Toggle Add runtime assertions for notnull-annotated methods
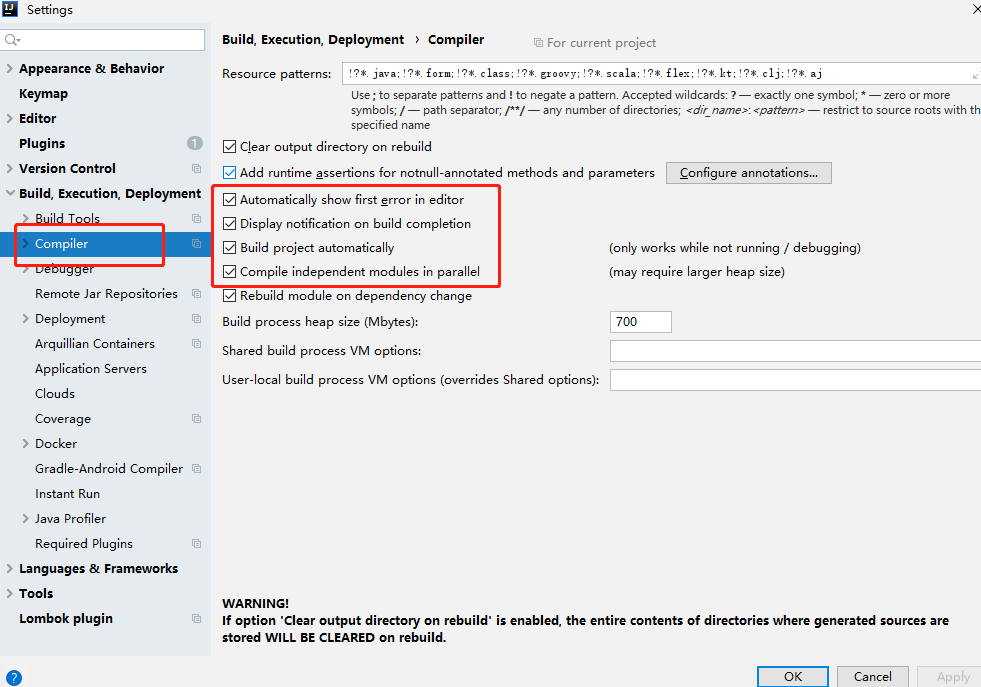The height and width of the screenshot is (687, 981). (230, 173)
